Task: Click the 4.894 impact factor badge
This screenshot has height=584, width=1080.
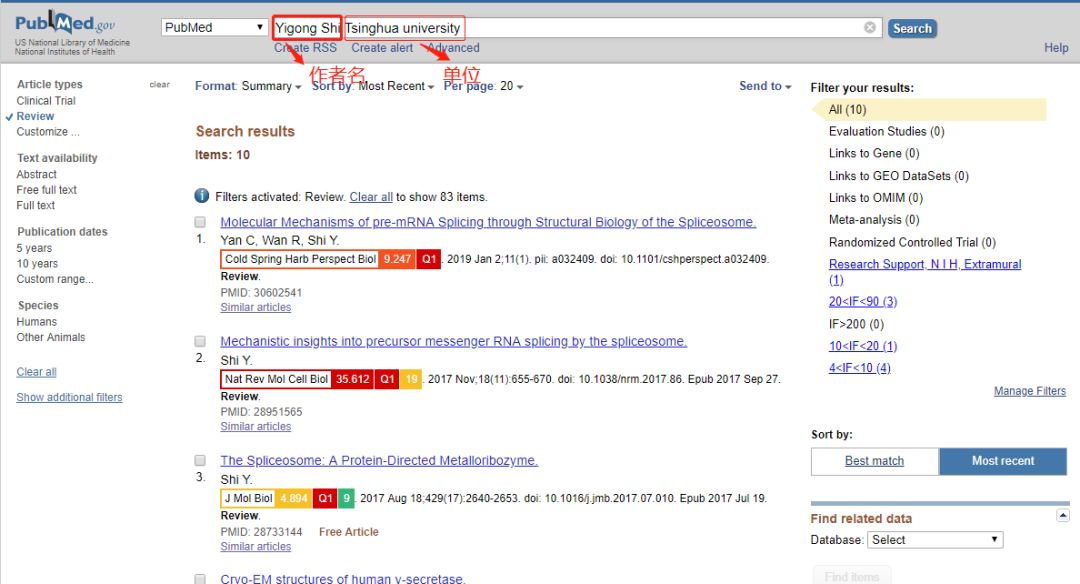Action: (293, 498)
